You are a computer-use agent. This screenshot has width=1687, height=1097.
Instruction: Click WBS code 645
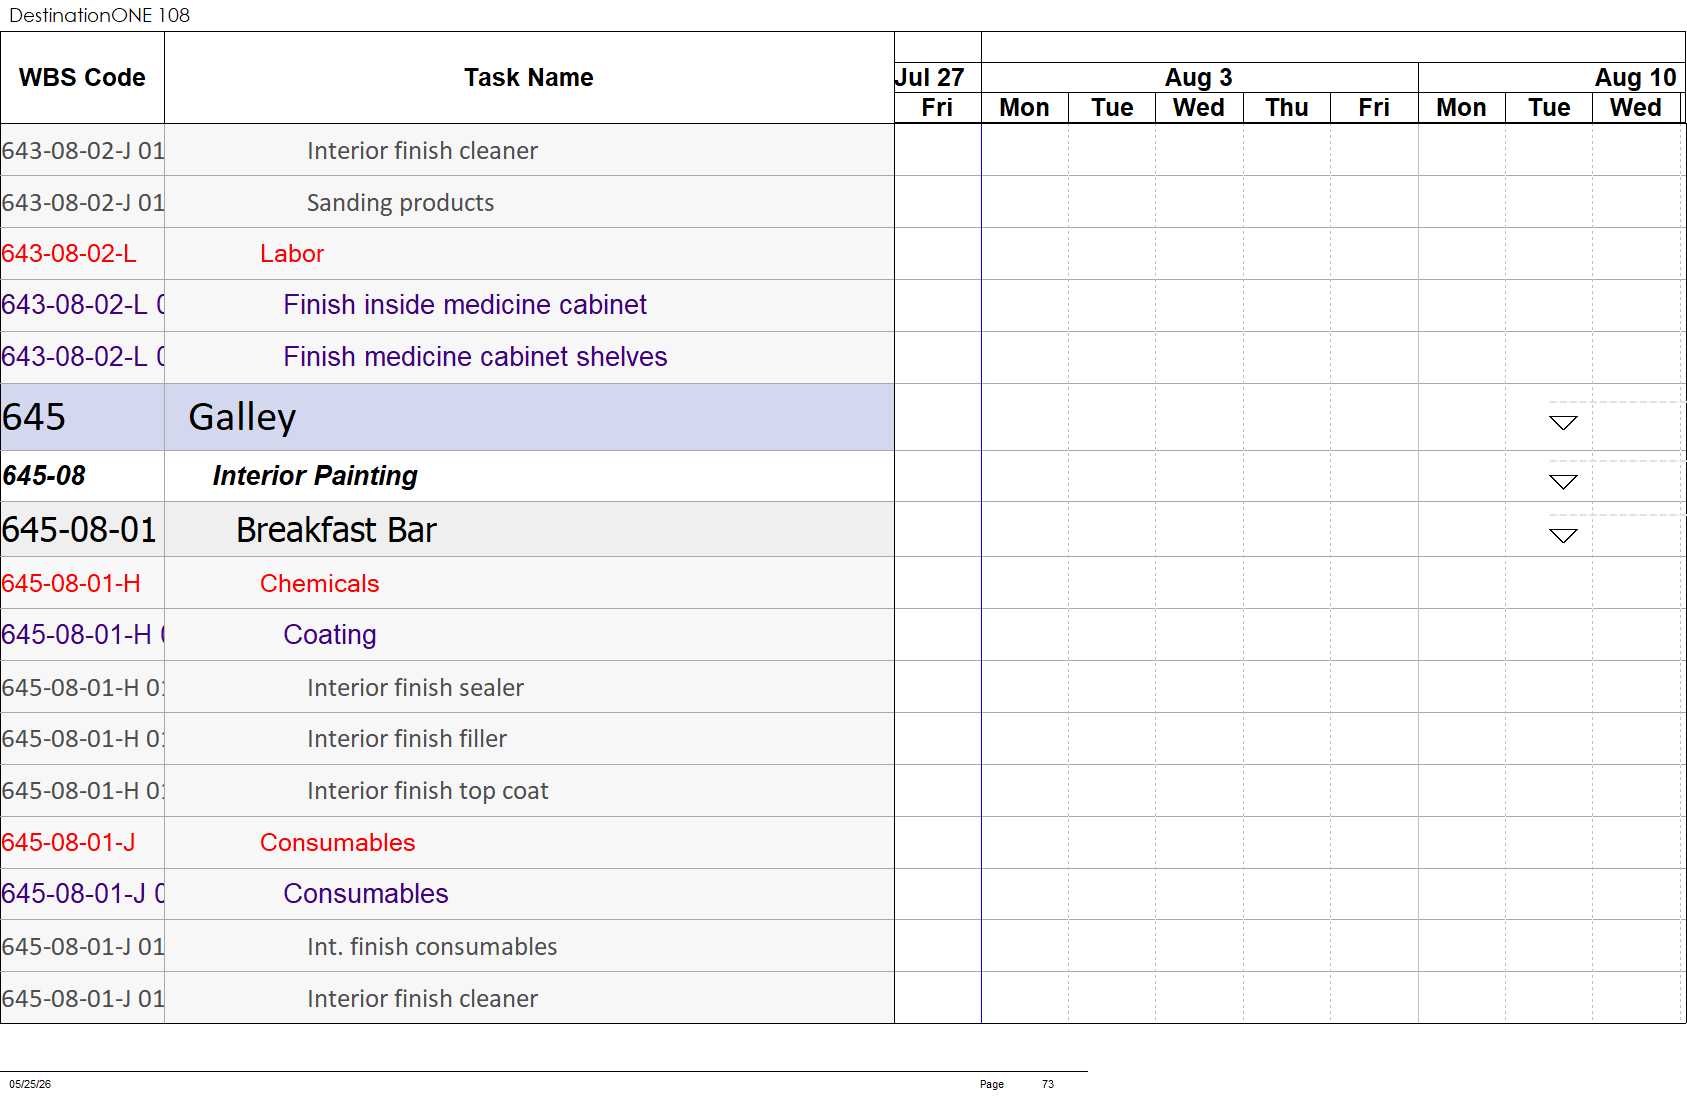click(34, 417)
